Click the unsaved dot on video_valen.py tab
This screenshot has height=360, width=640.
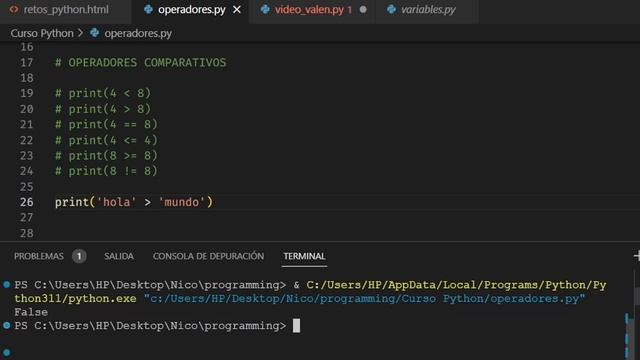point(363,9)
